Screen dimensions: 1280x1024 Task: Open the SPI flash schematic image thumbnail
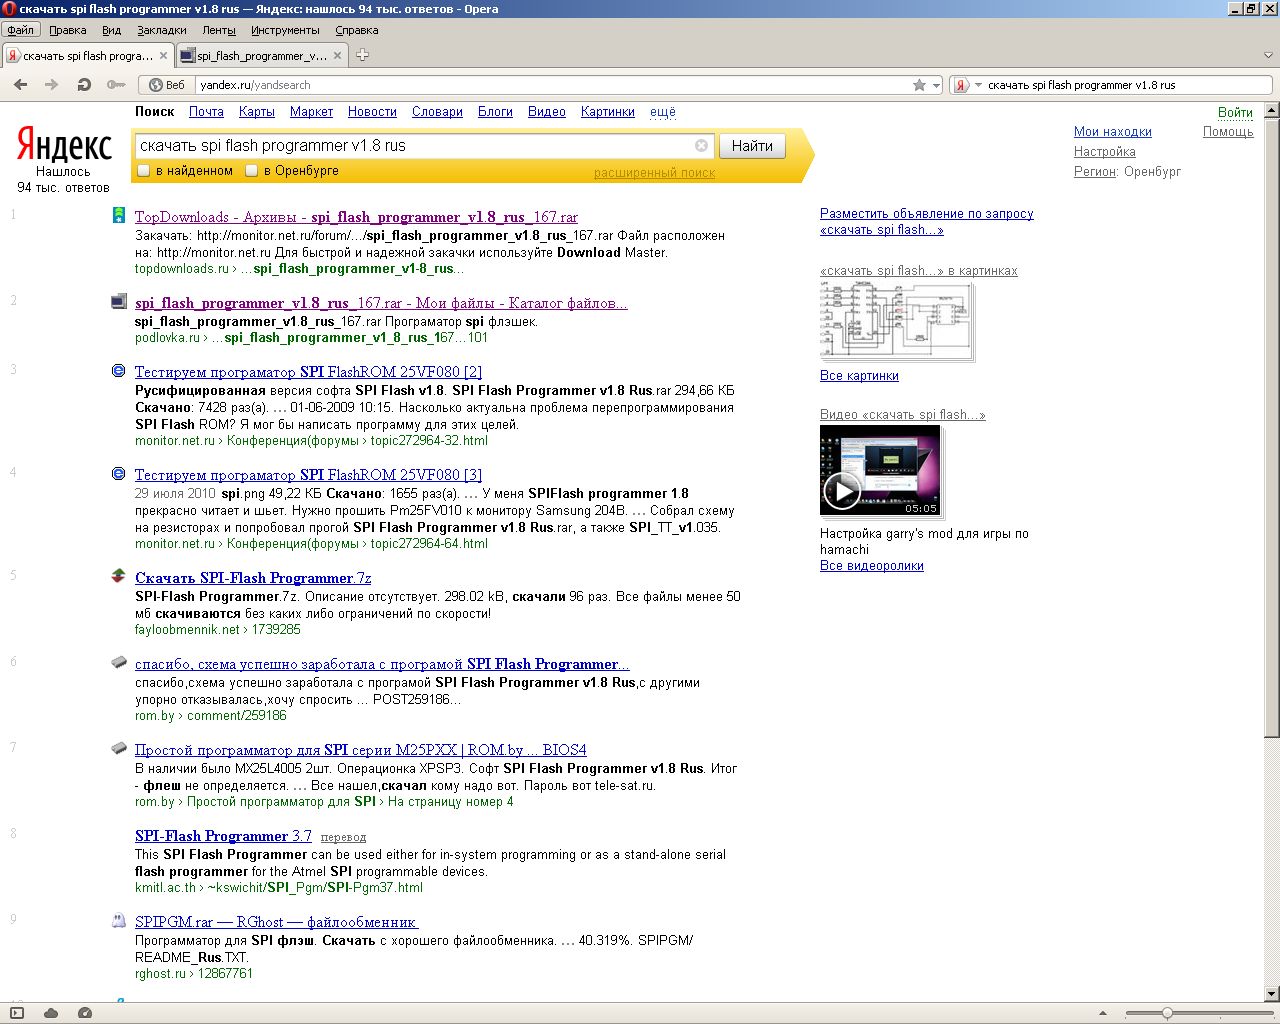[896, 321]
